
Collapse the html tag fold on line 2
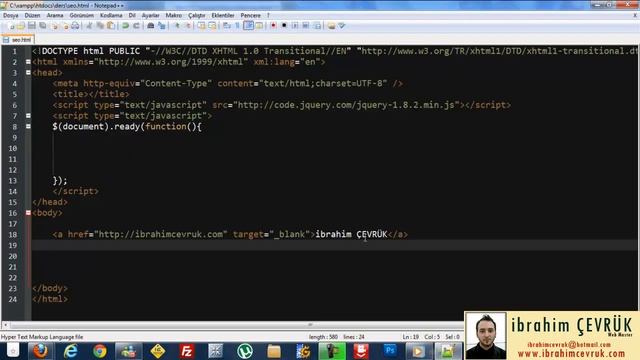click(28, 62)
